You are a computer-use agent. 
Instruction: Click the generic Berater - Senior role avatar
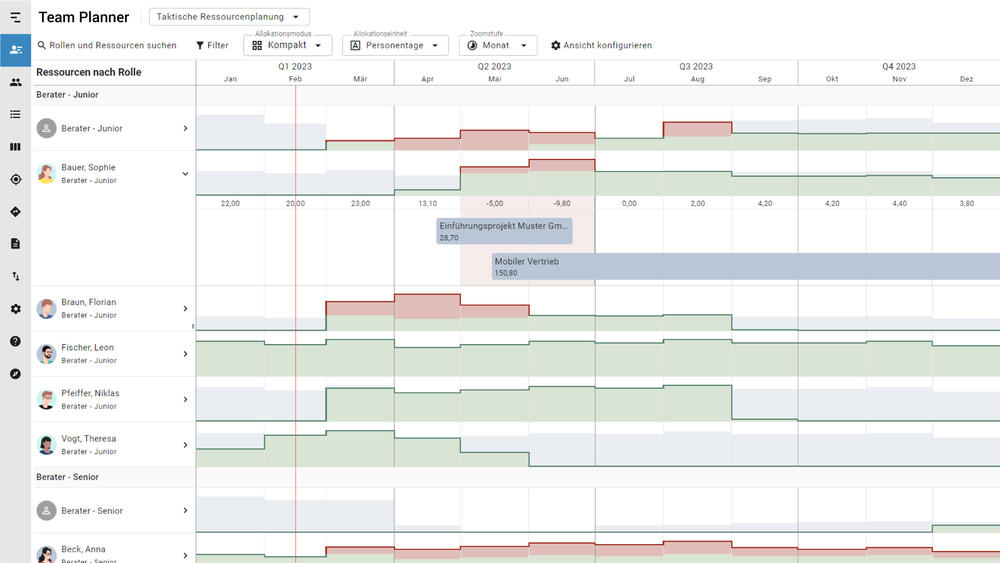pos(46,510)
